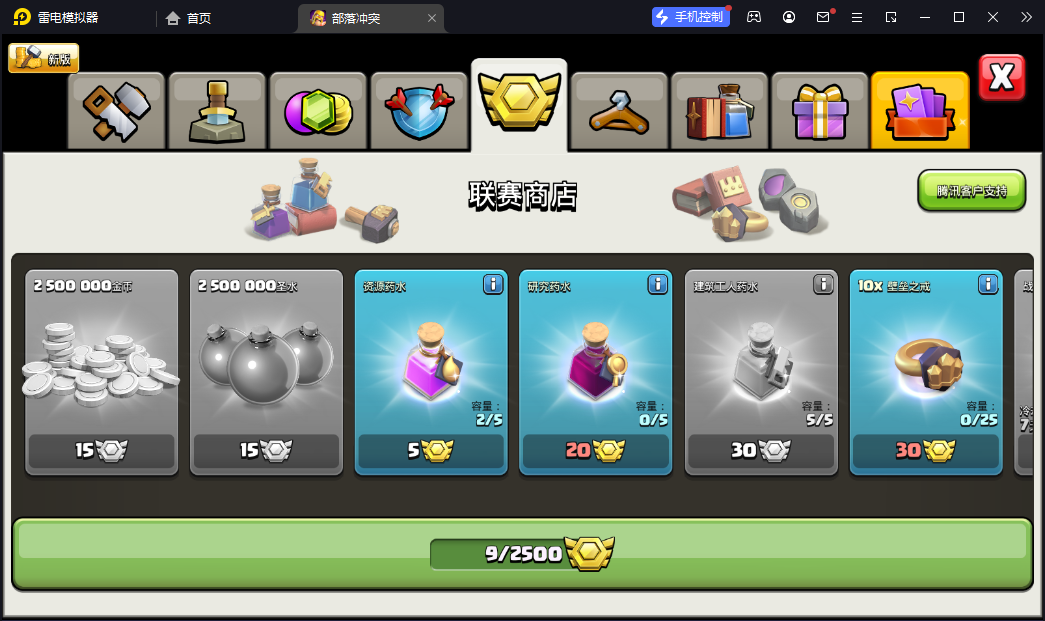Image resolution: width=1045 pixels, height=621 pixels.
Task: Buy 研究药水 for 20 league medals
Action: coord(596,451)
